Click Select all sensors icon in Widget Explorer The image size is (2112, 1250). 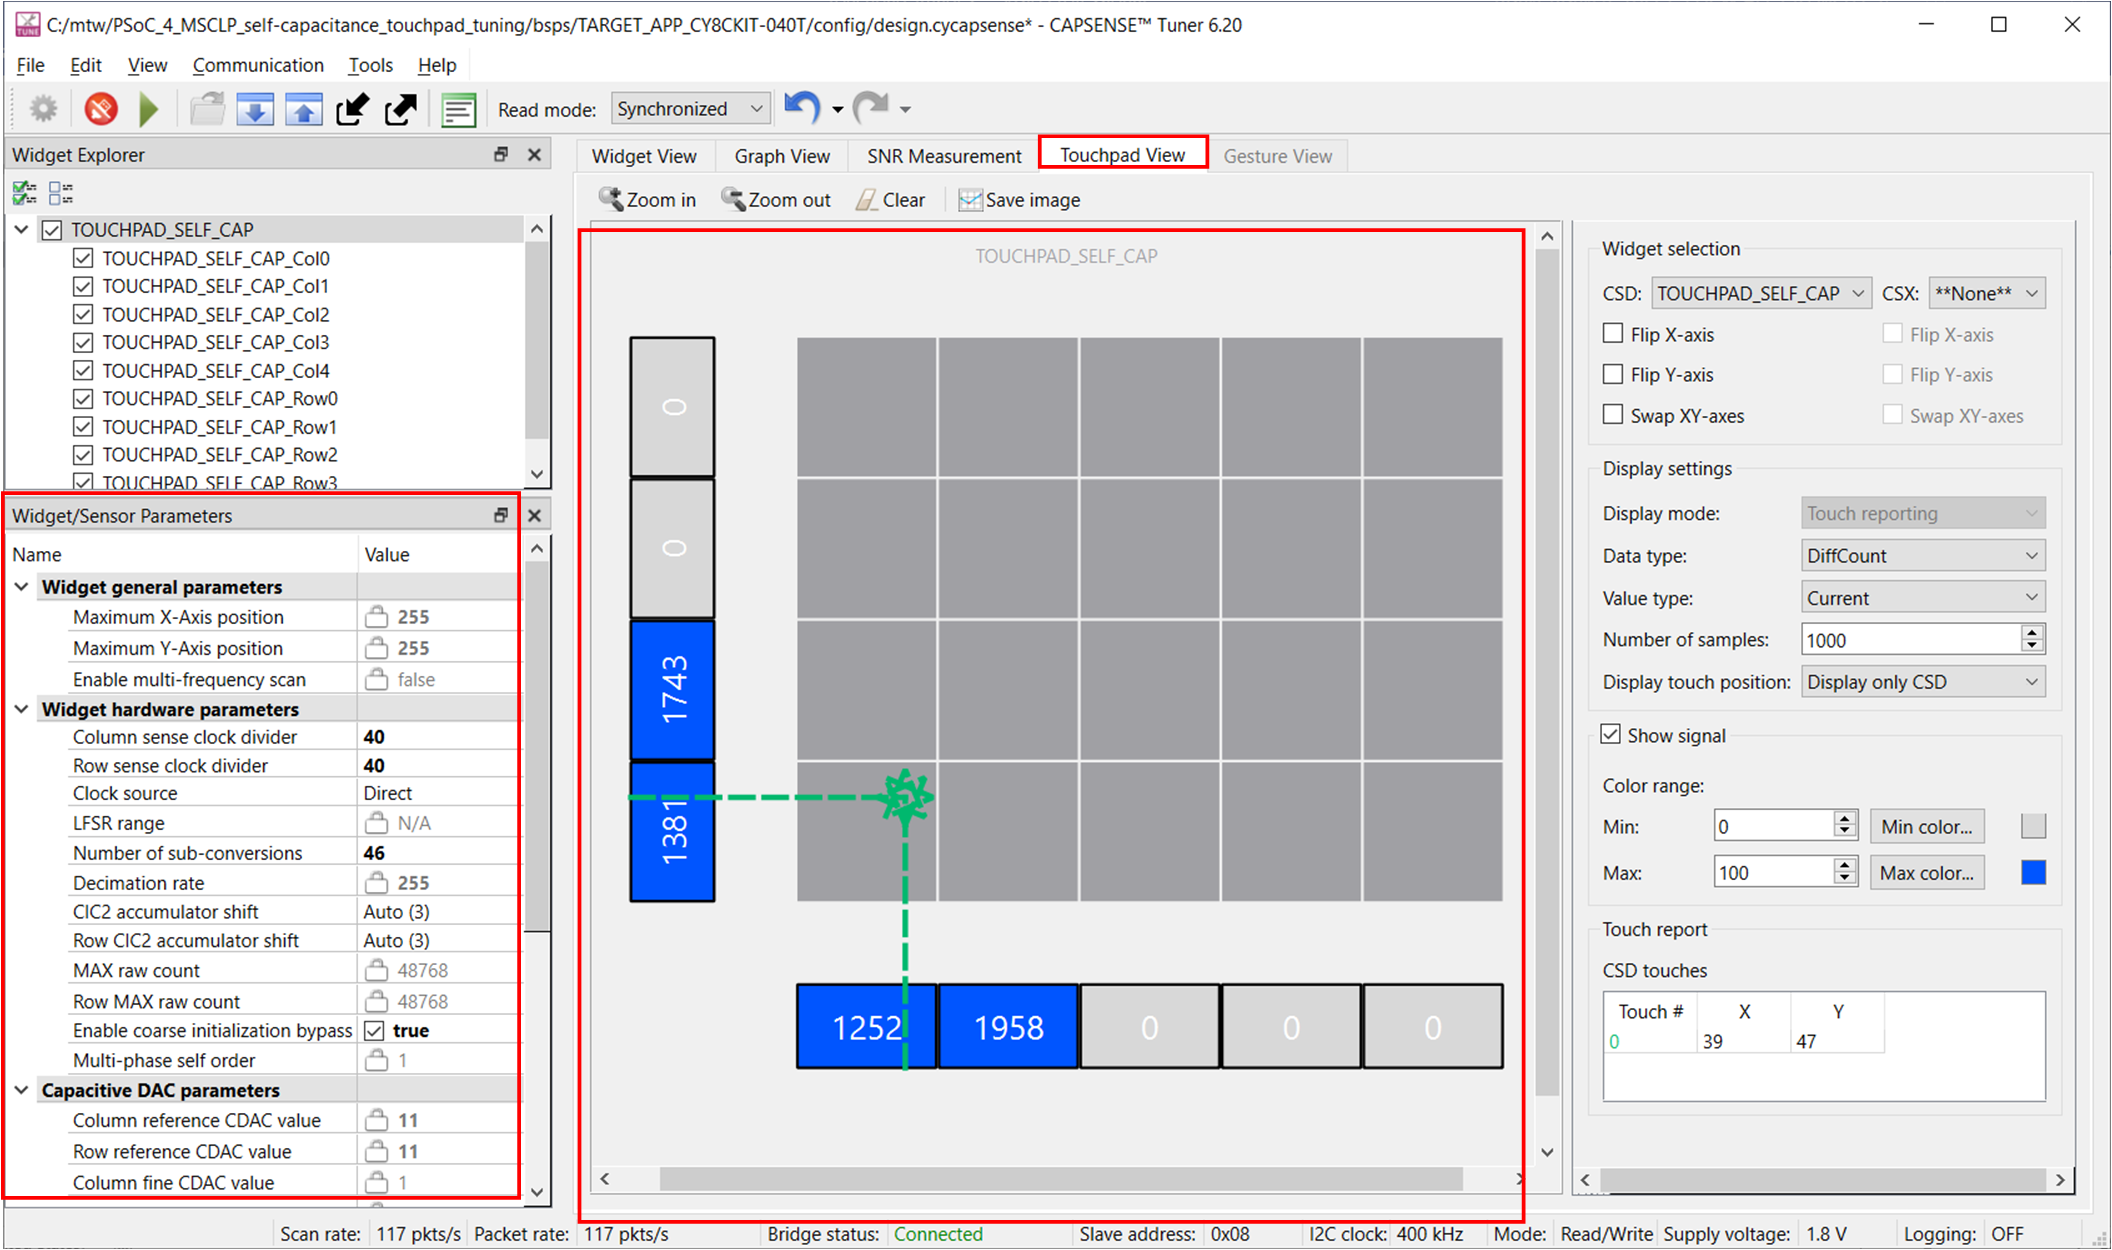25,192
